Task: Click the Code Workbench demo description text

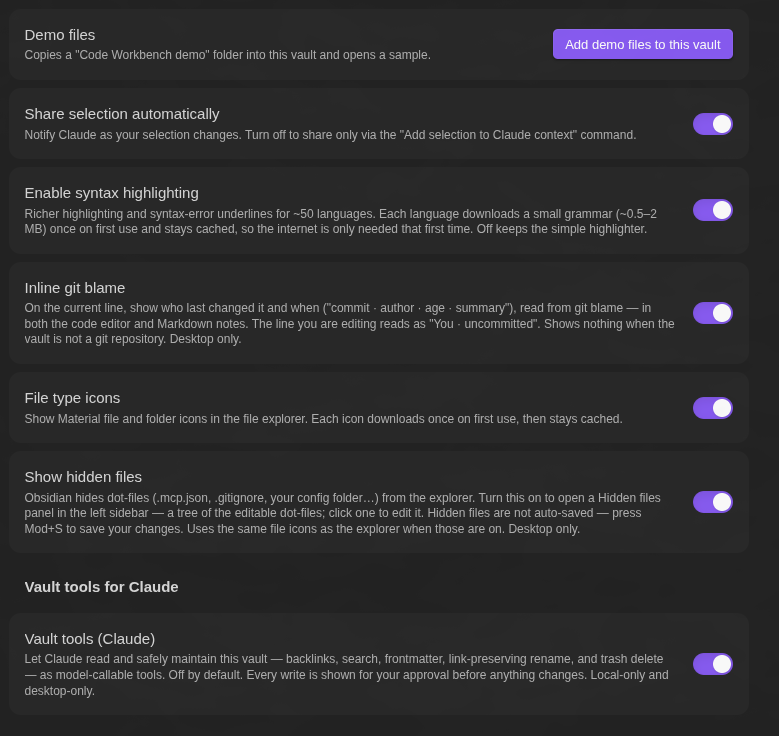Action: 228,55
